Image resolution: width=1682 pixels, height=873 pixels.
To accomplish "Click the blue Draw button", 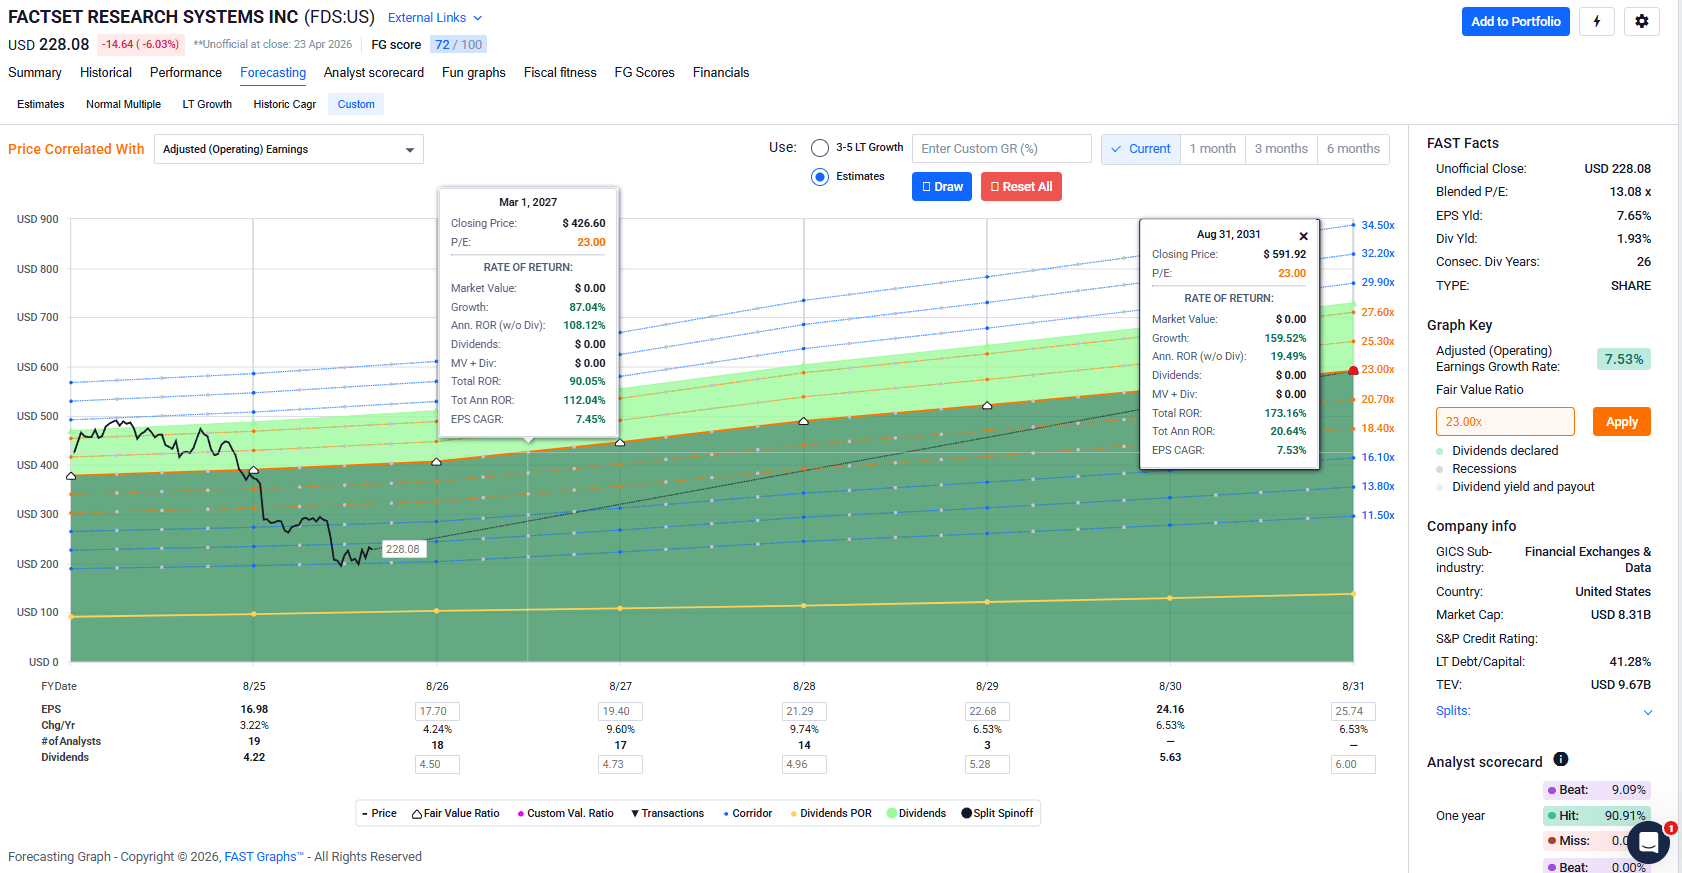I will (942, 187).
